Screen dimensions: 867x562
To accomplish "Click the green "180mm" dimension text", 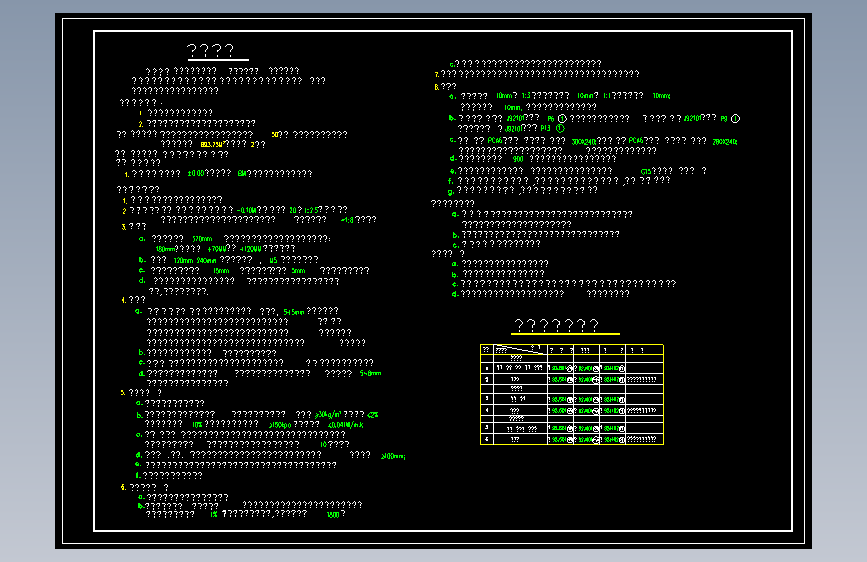I will tap(165, 249).
